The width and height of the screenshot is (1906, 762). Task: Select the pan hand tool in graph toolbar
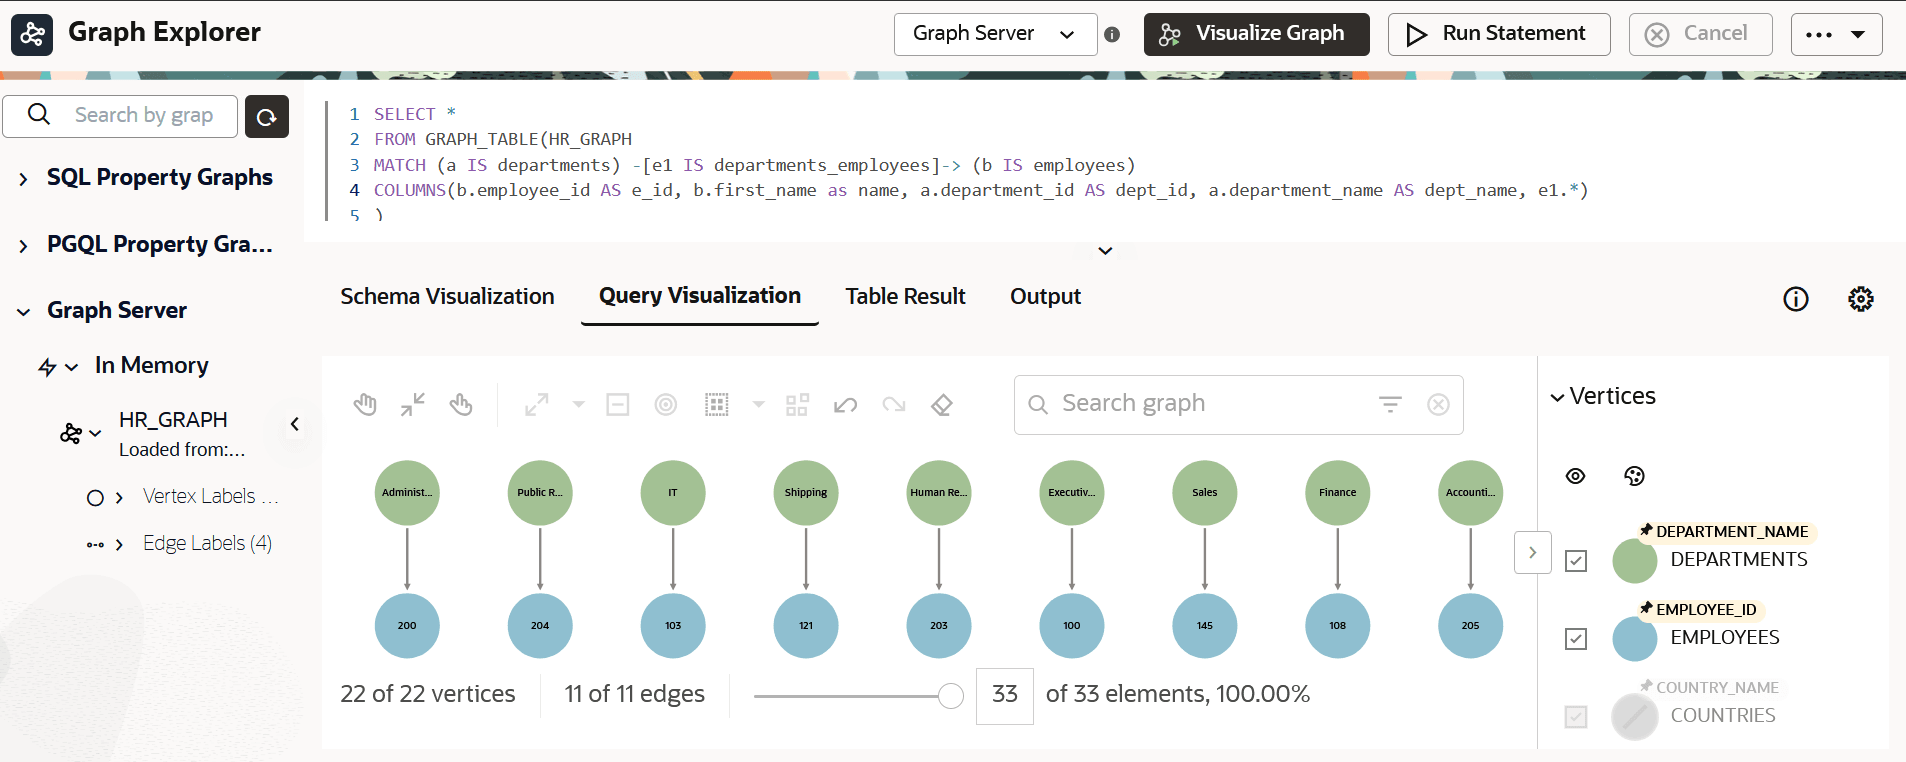[365, 405]
